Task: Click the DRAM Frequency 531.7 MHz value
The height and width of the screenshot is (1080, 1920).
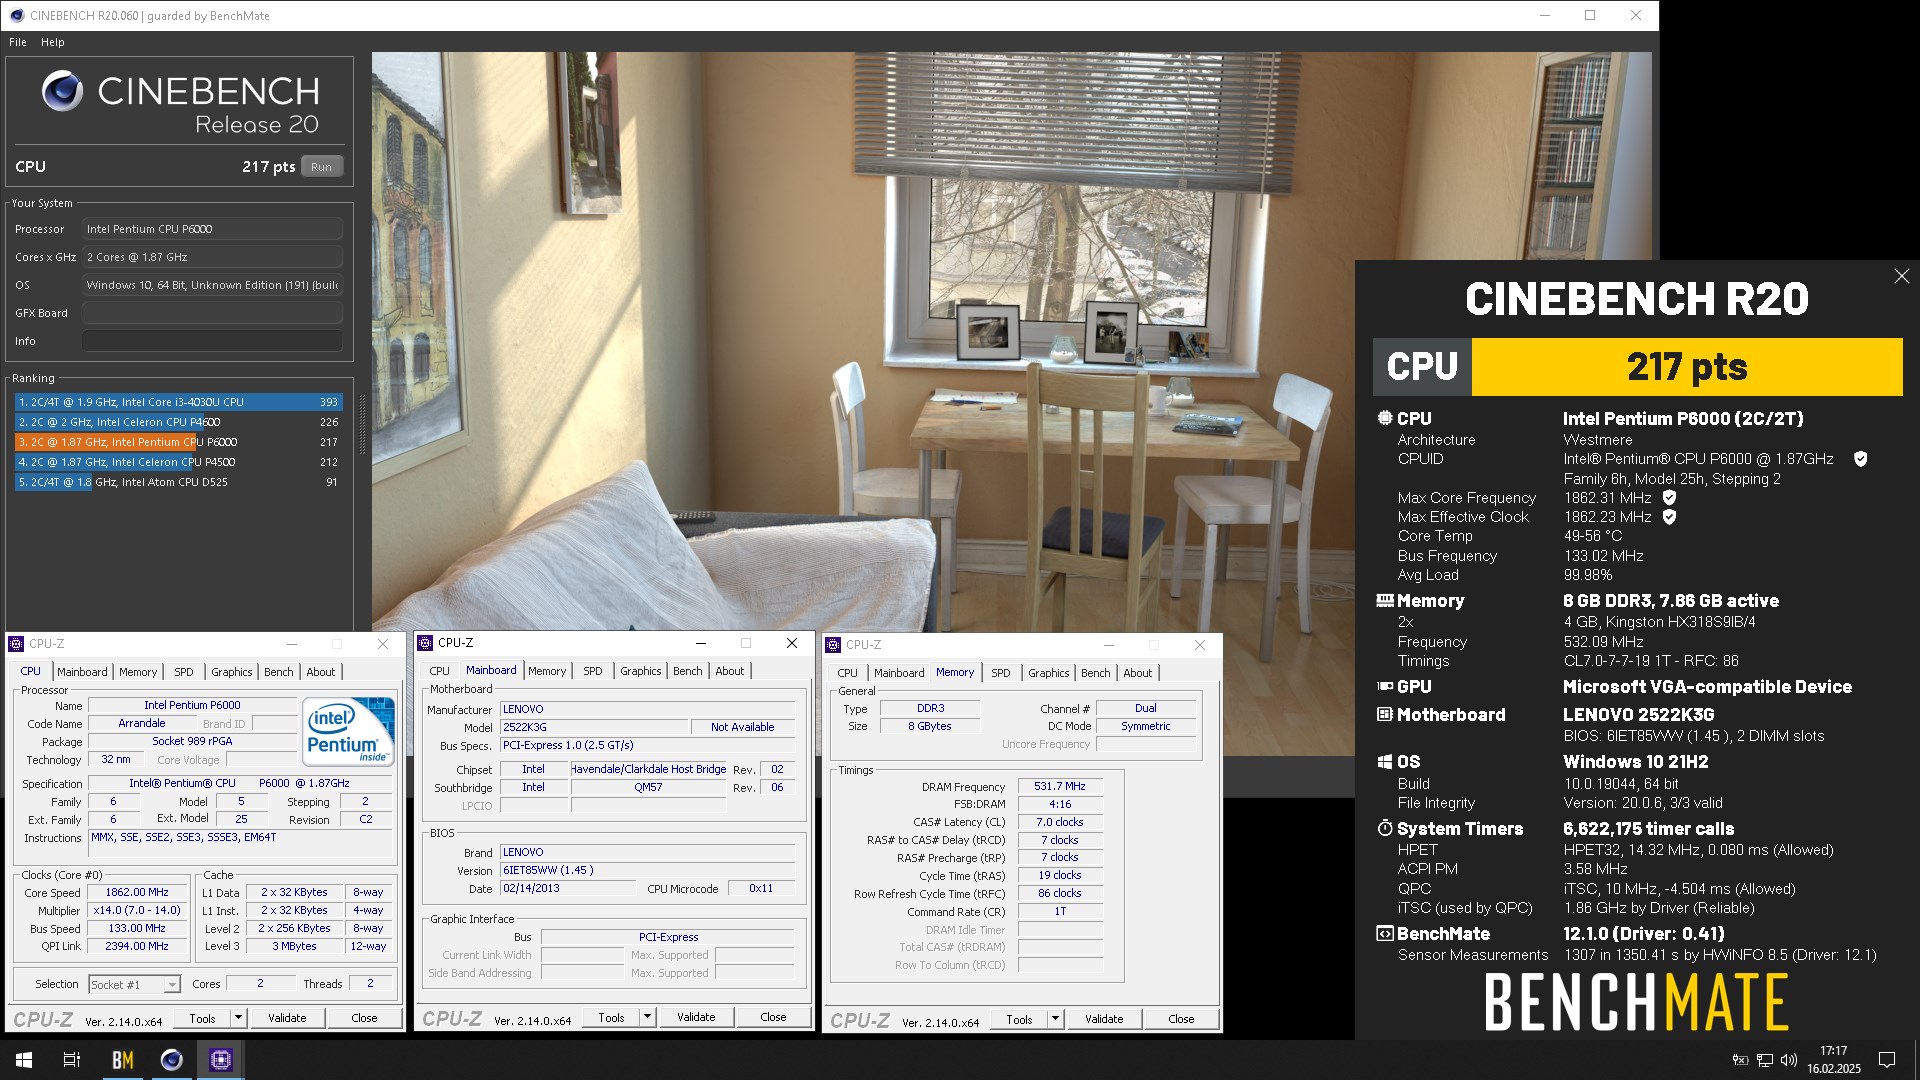Action: tap(1060, 787)
